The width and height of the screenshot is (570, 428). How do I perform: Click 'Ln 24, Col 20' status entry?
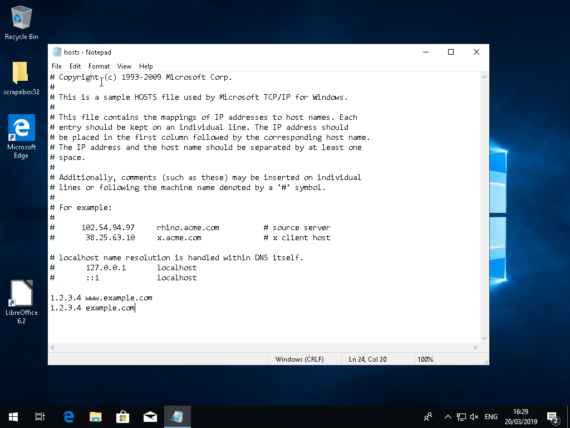point(368,359)
